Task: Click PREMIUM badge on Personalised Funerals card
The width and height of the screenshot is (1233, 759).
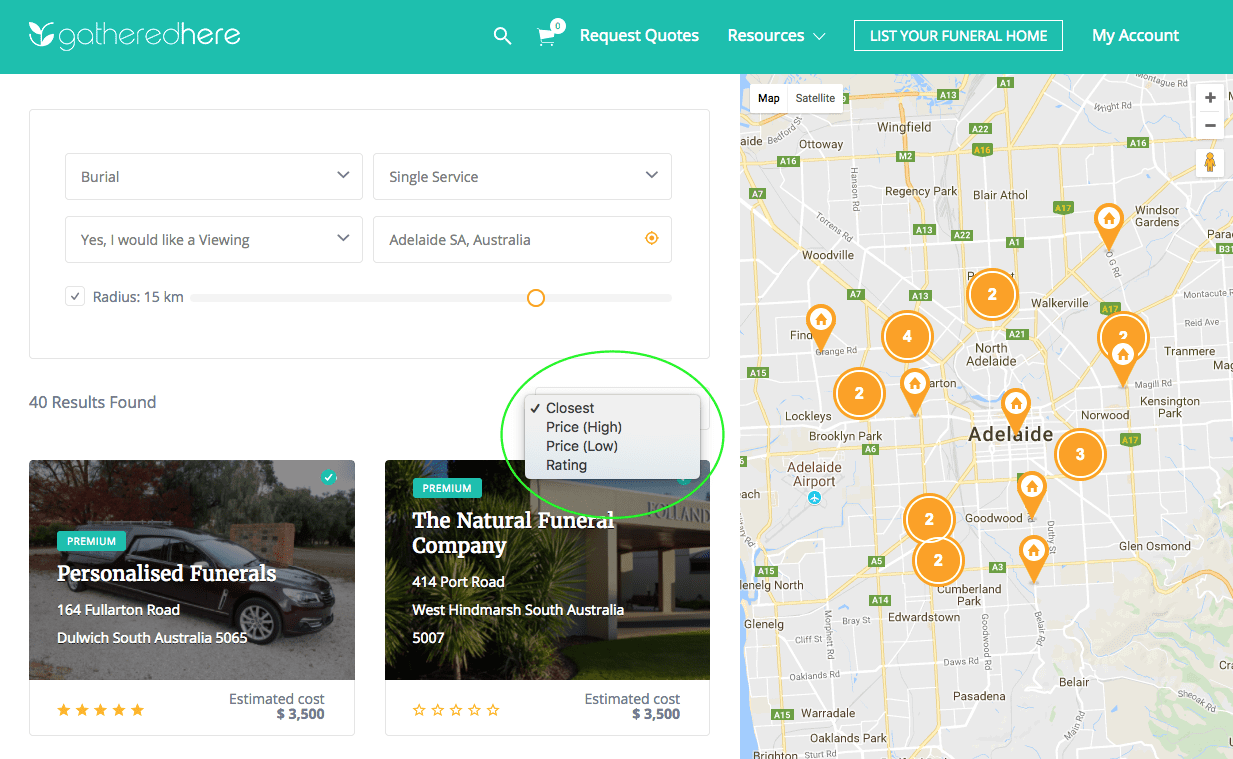Action: click(x=91, y=541)
